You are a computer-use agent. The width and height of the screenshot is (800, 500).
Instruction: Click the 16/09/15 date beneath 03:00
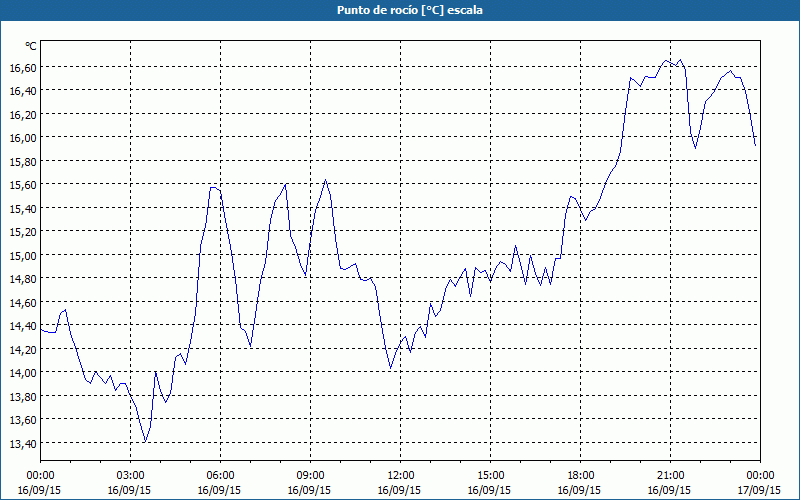click(130, 490)
